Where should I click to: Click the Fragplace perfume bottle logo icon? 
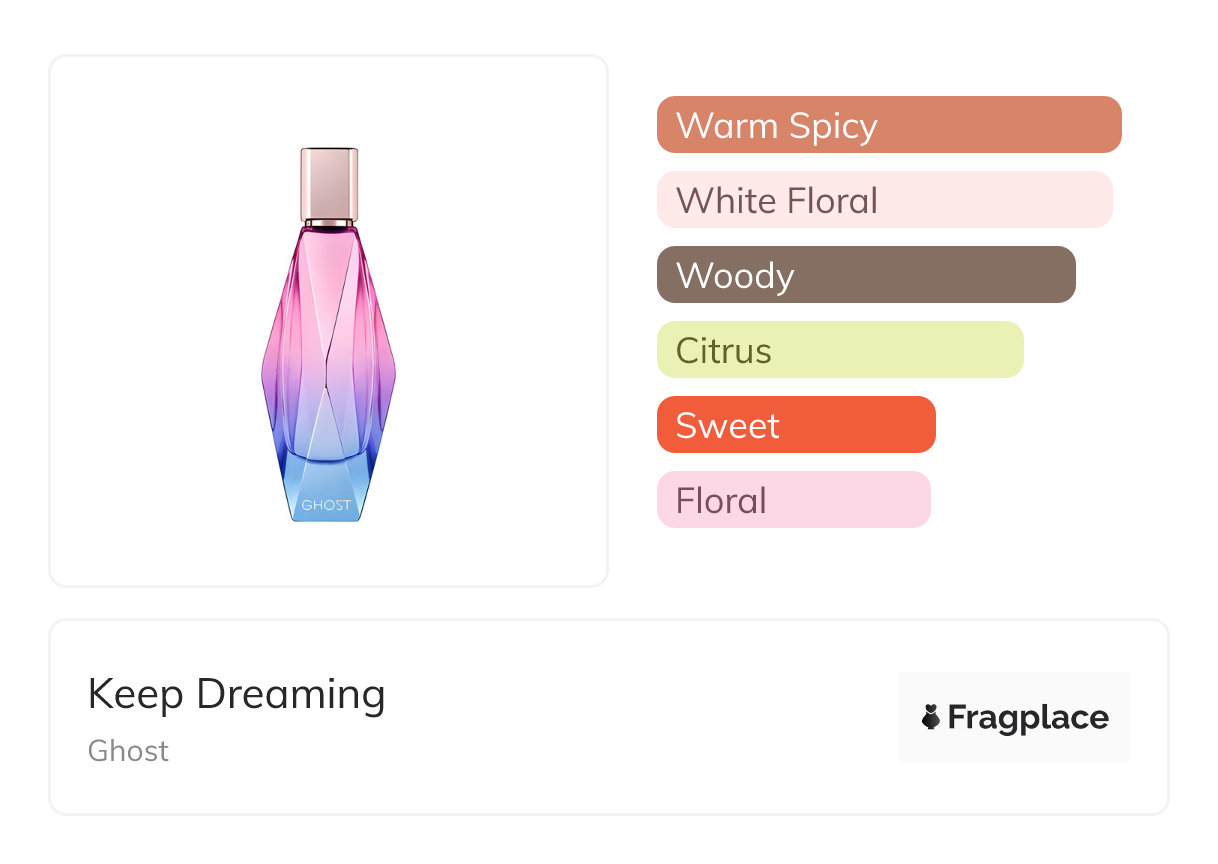pyautogui.click(x=931, y=717)
